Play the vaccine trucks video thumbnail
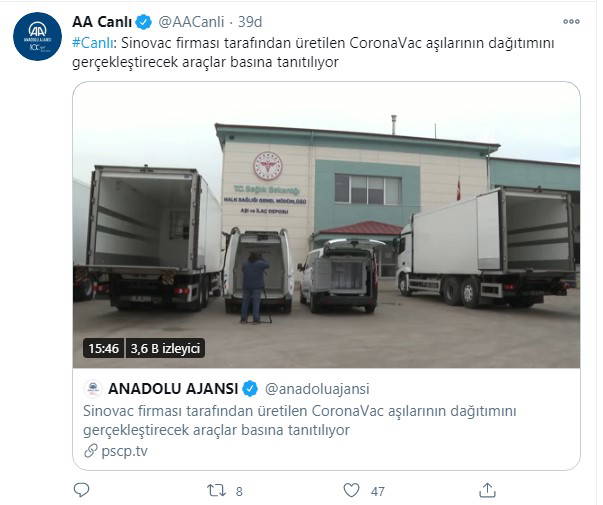Viewport: 603px width, 505px height. click(x=326, y=225)
